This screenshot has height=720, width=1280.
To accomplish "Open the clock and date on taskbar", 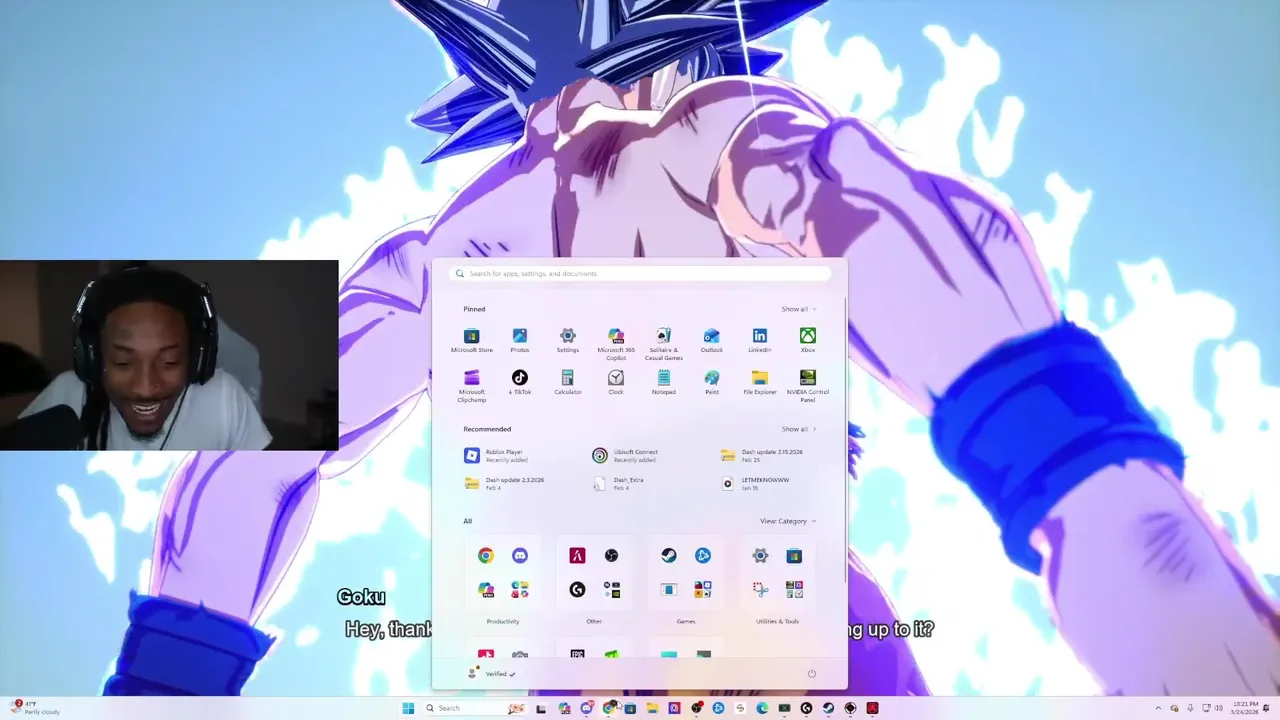I will (1245, 708).
